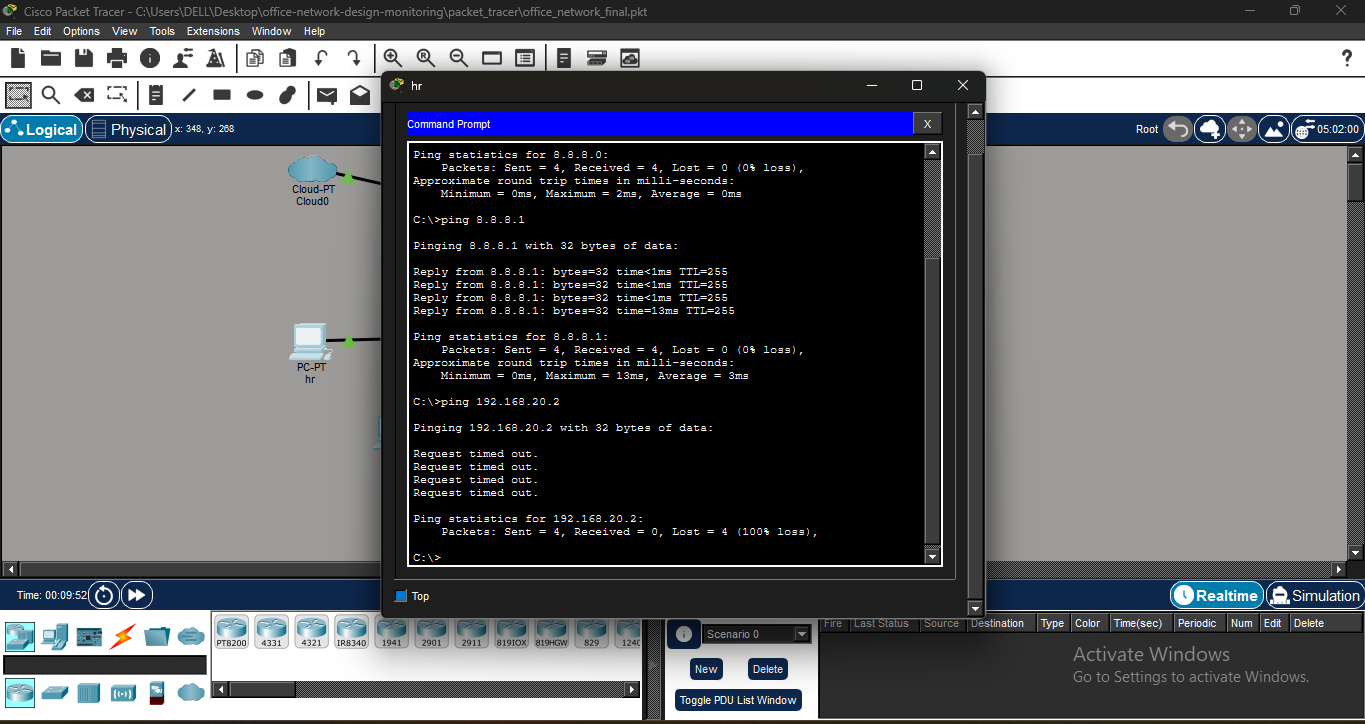Close the Command Prompt with X button
Screen dimensions: 1365x724
tap(927, 124)
